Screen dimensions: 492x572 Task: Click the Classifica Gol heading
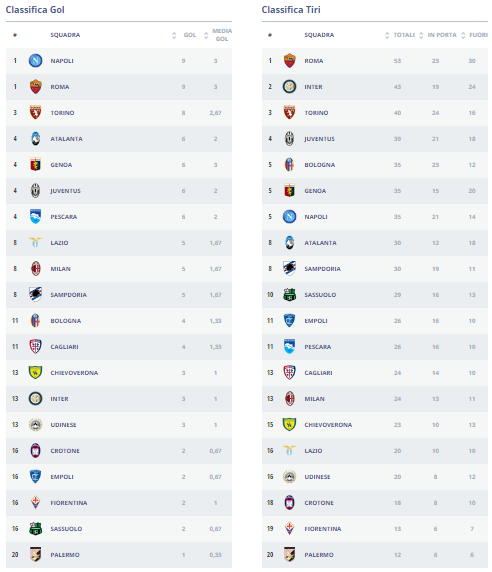(35, 10)
